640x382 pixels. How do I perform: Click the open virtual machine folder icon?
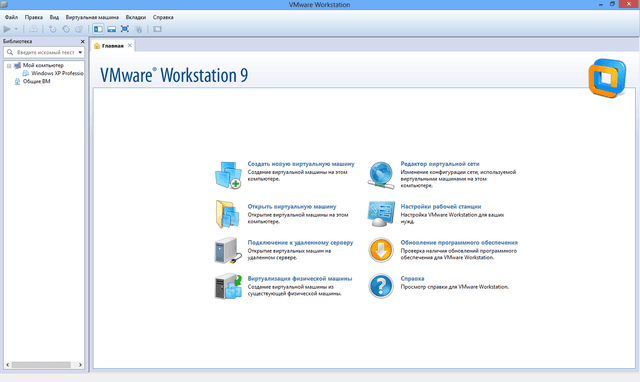coord(227,214)
